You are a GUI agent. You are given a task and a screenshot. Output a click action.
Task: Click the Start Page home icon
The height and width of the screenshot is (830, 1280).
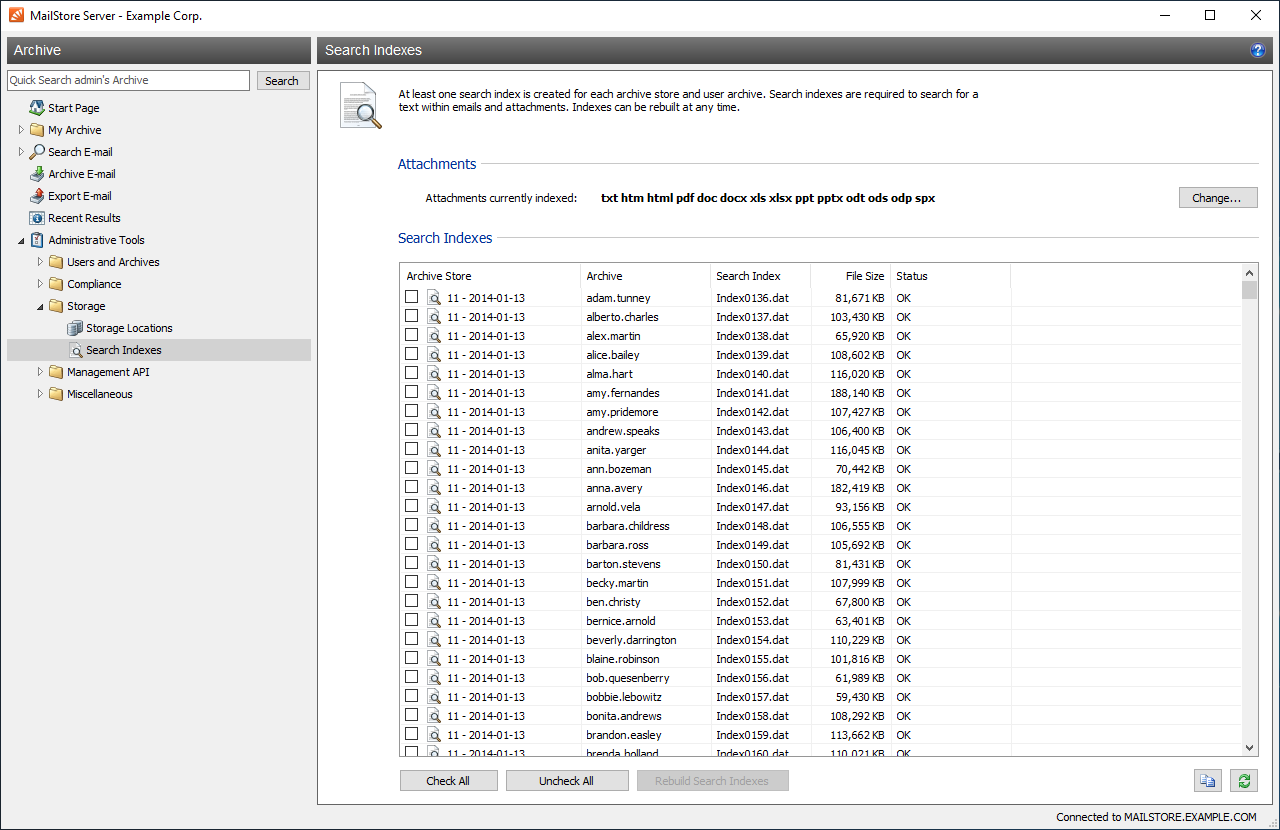point(37,108)
